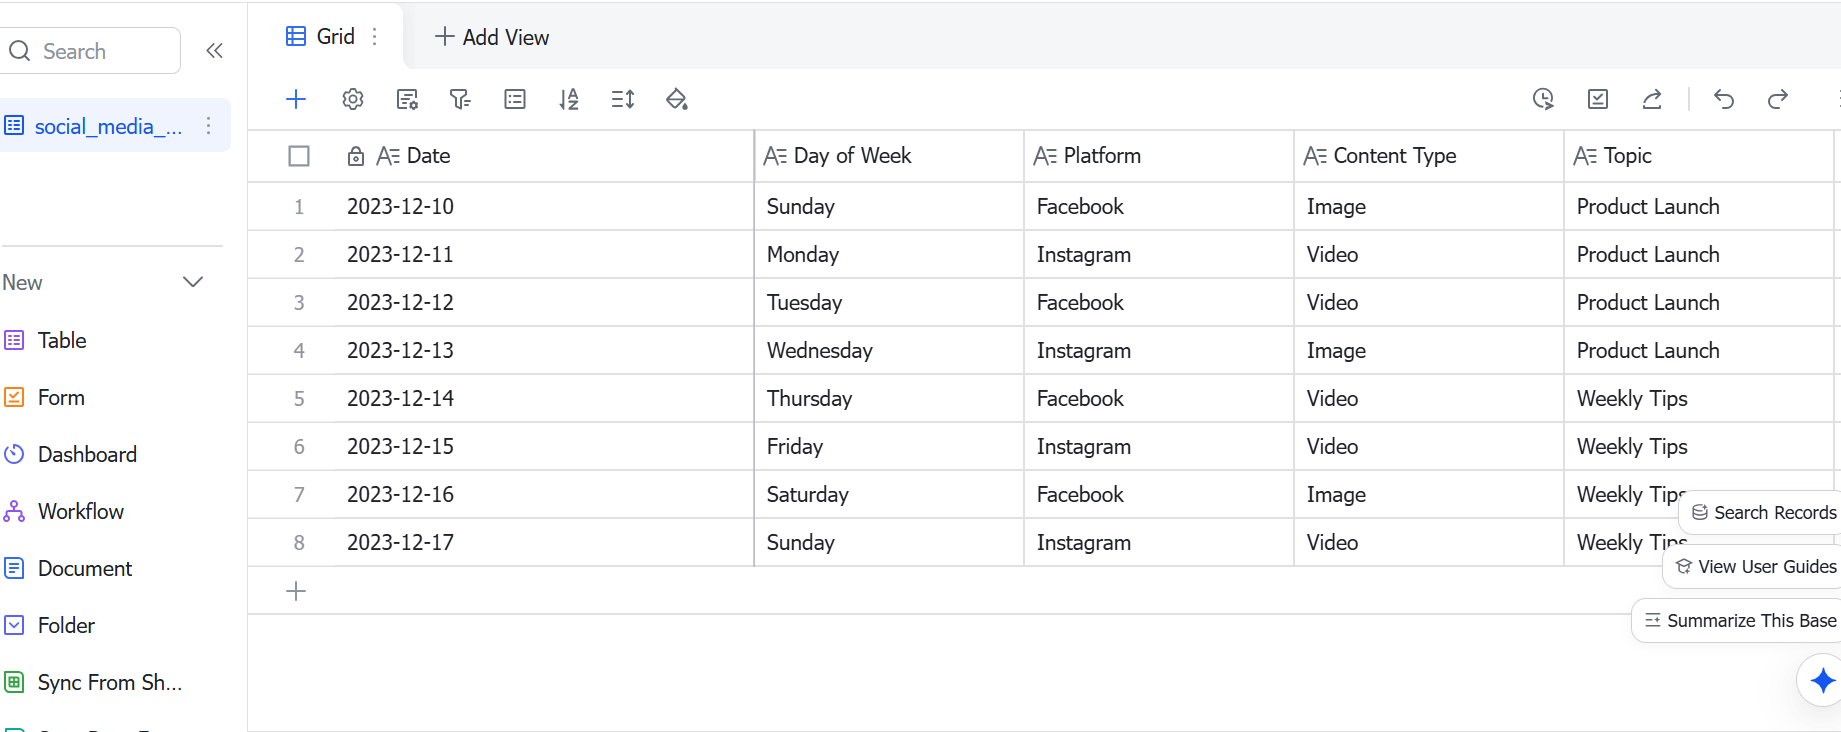Viewport: 1841px width, 732px height.
Task: Click the row height icon
Action: coord(623,99)
